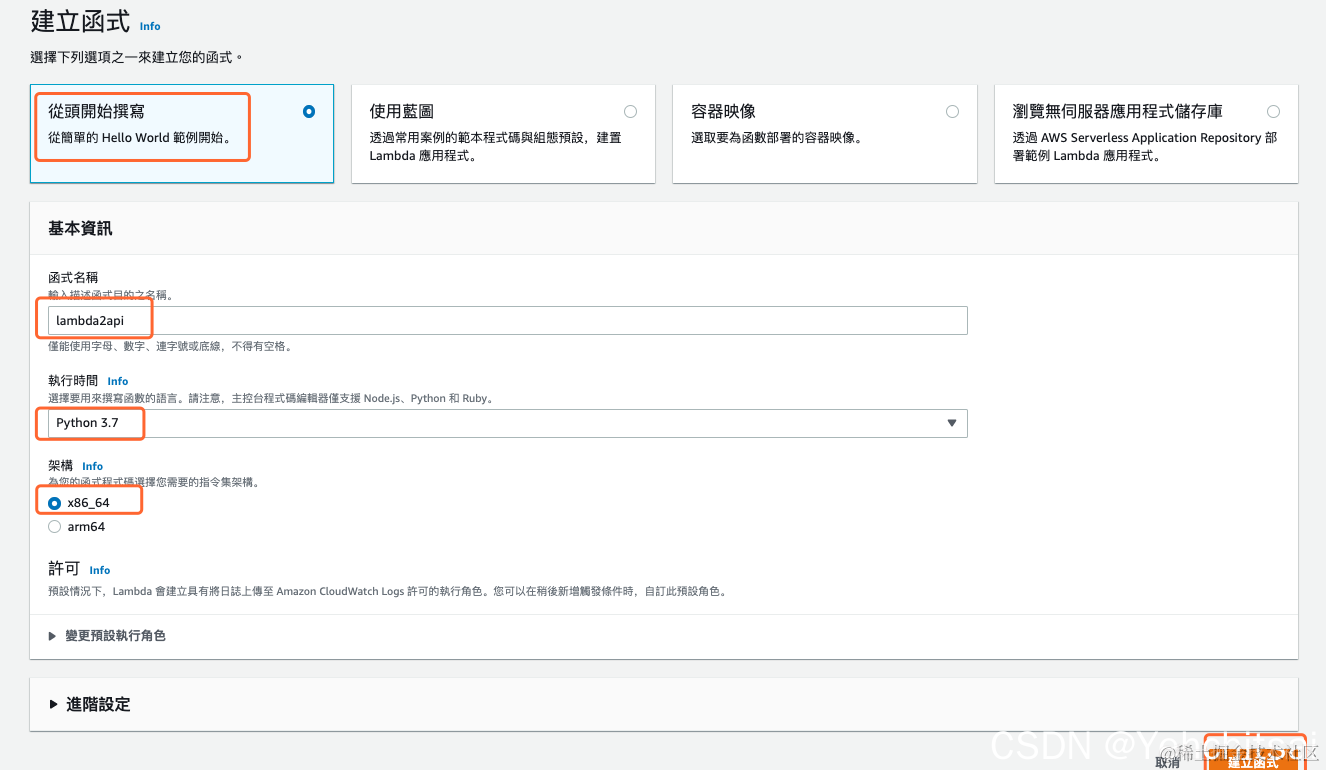The width and height of the screenshot is (1326, 770).
Task: Choose 瀏覽無伺服器應用程式儲存庫 option
Action: [x=1273, y=111]
